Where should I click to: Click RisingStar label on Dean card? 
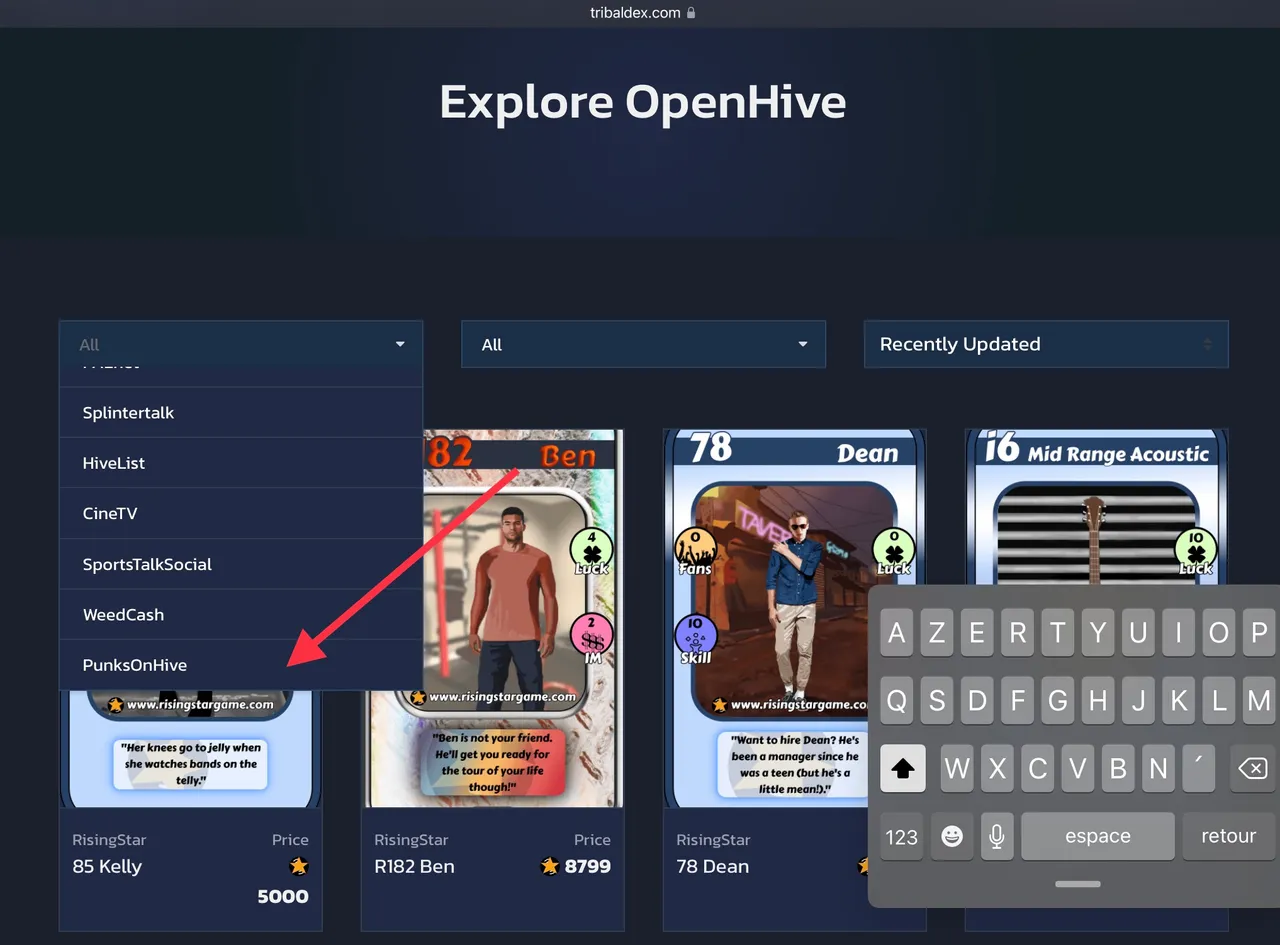pyautogui.click(x=713, y=840)
